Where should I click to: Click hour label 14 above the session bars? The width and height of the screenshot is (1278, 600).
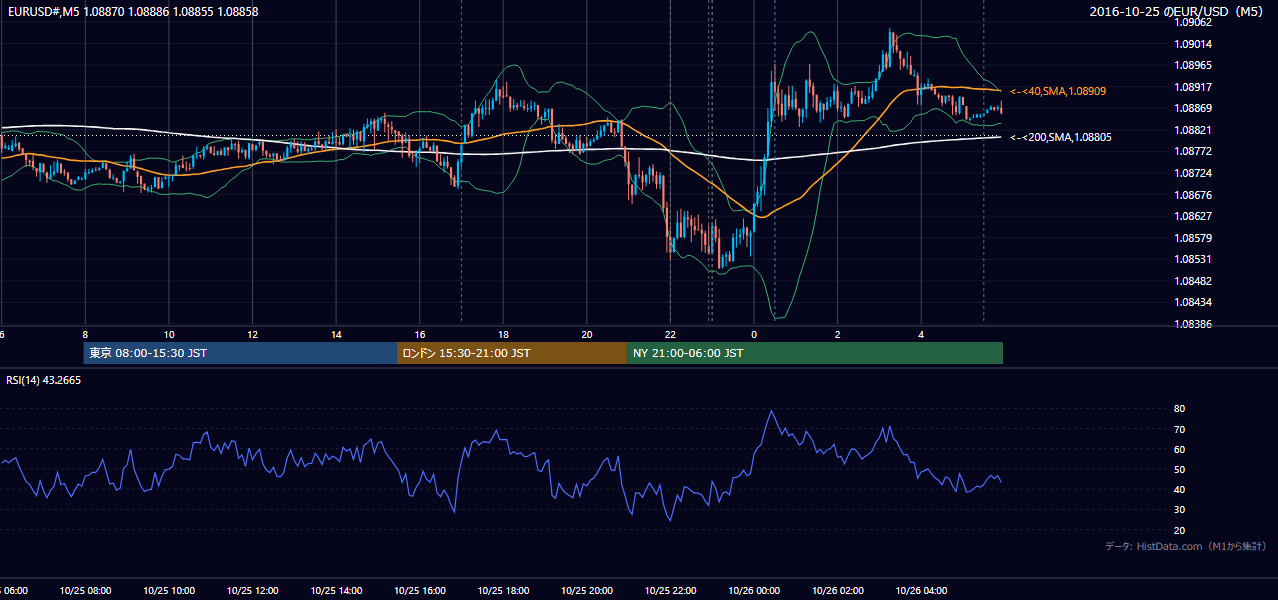tap(336, 335)
